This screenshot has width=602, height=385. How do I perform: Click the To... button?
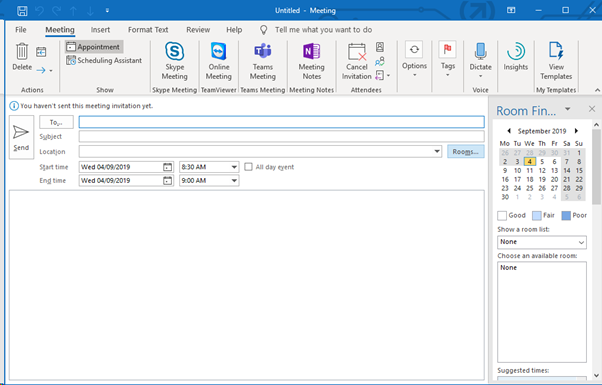(x=56, y=122)
